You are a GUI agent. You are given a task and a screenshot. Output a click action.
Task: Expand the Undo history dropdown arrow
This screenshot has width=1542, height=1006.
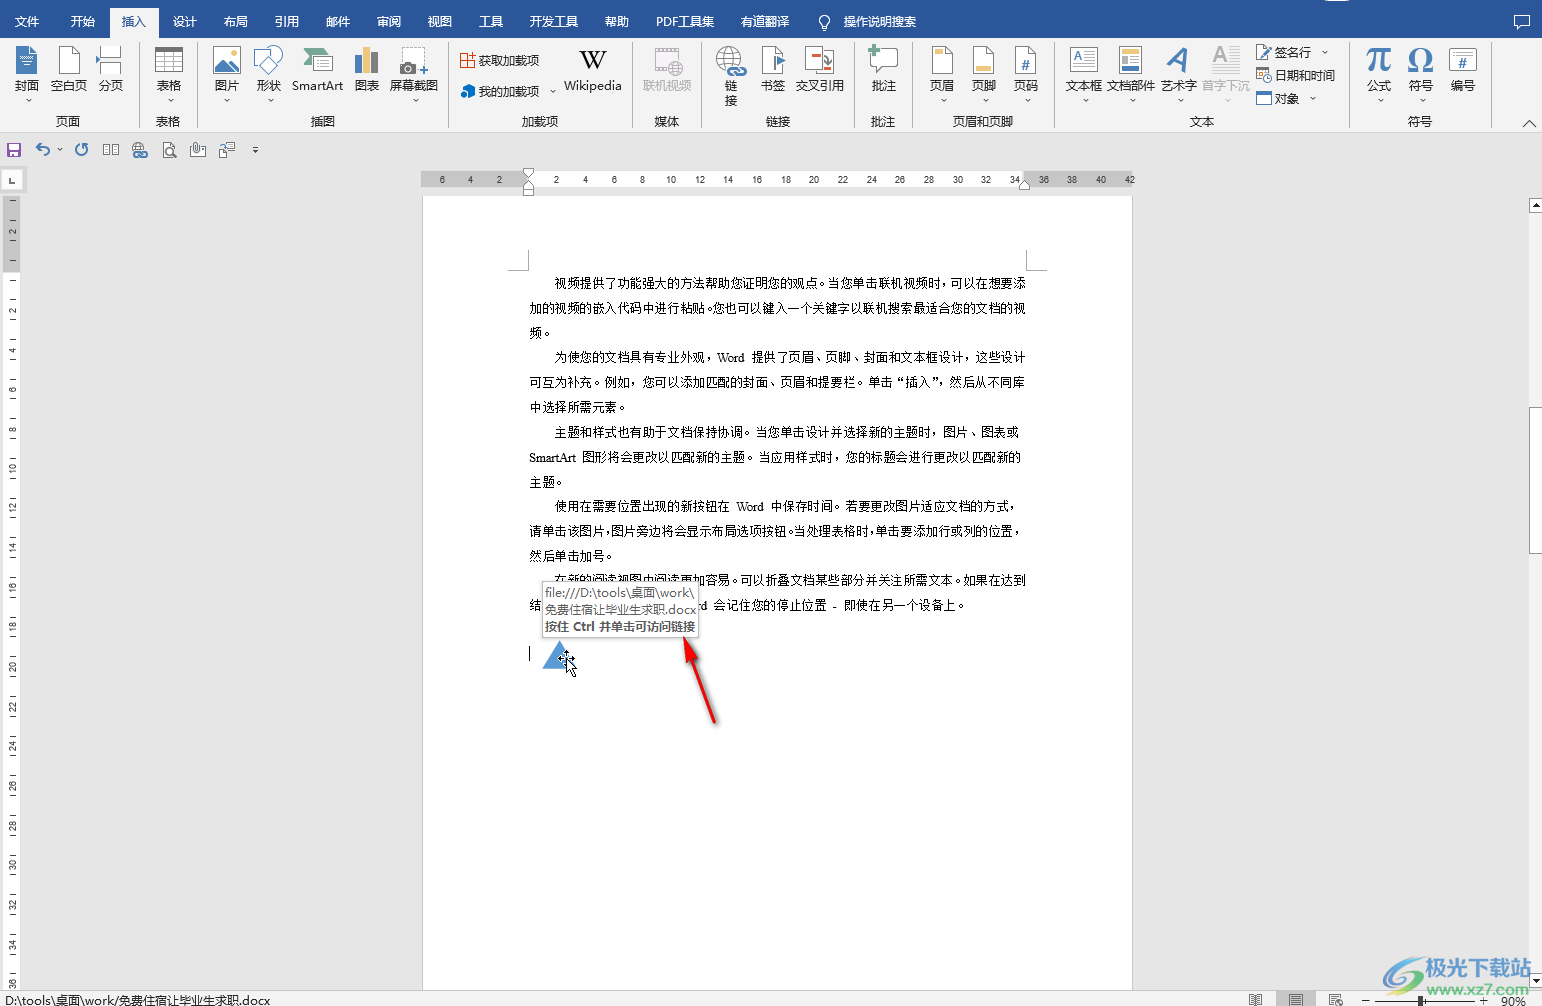[60, 150]
